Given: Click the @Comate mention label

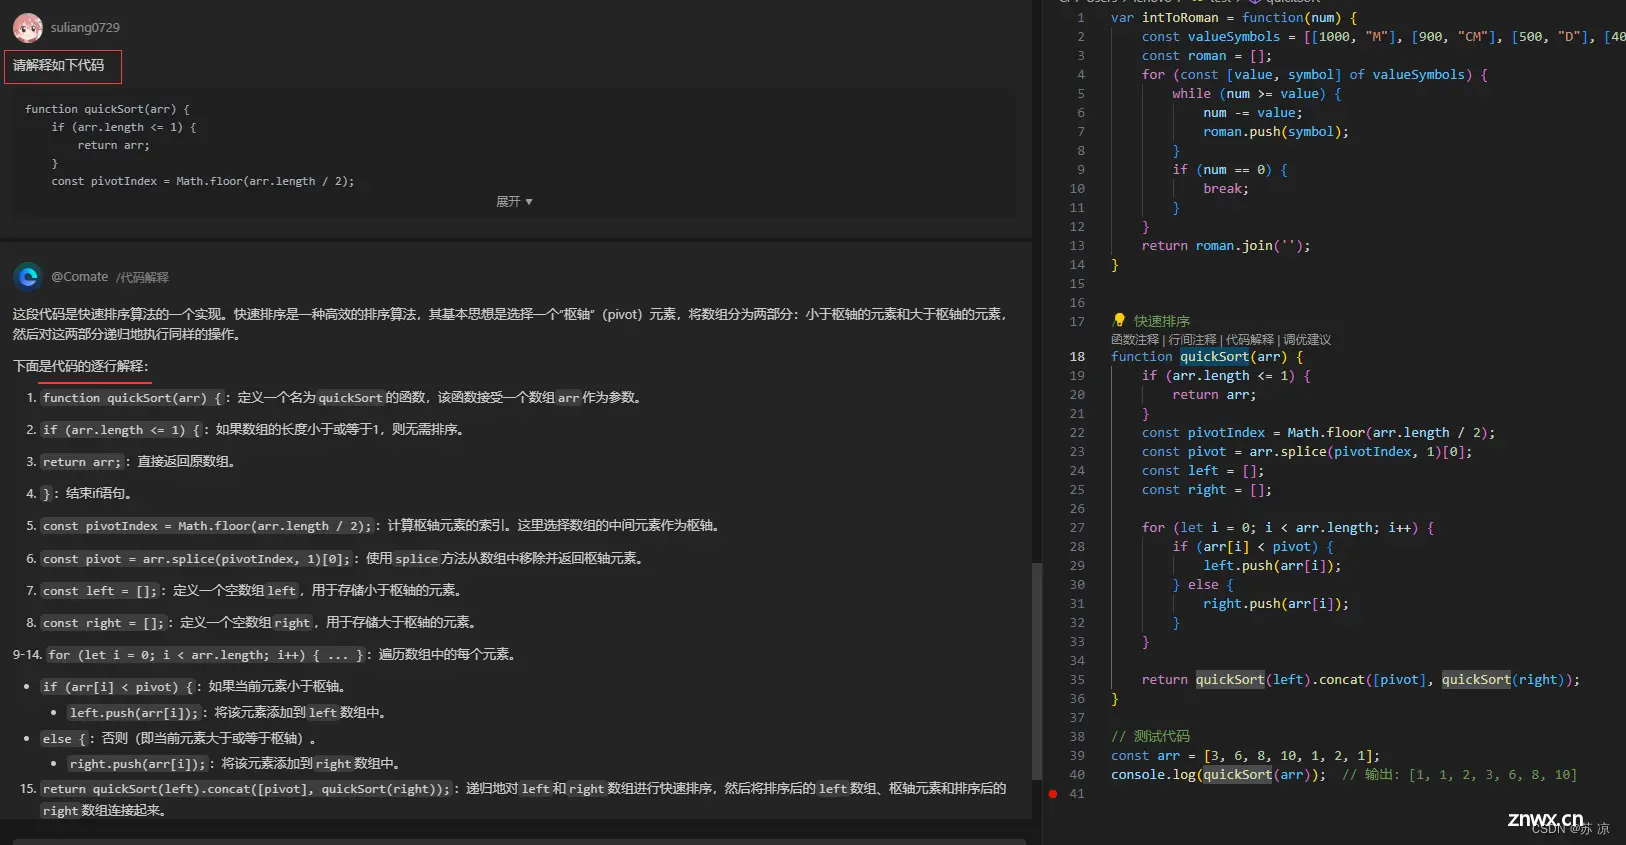Looking at the screenshot, I should 79,277.
